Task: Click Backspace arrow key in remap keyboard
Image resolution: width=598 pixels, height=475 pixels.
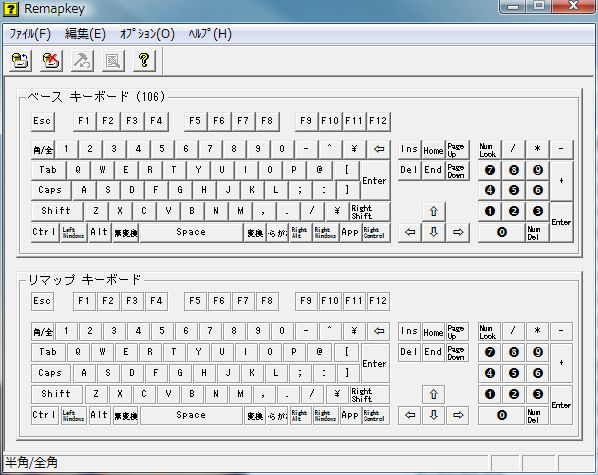Action: pos(378,331)
